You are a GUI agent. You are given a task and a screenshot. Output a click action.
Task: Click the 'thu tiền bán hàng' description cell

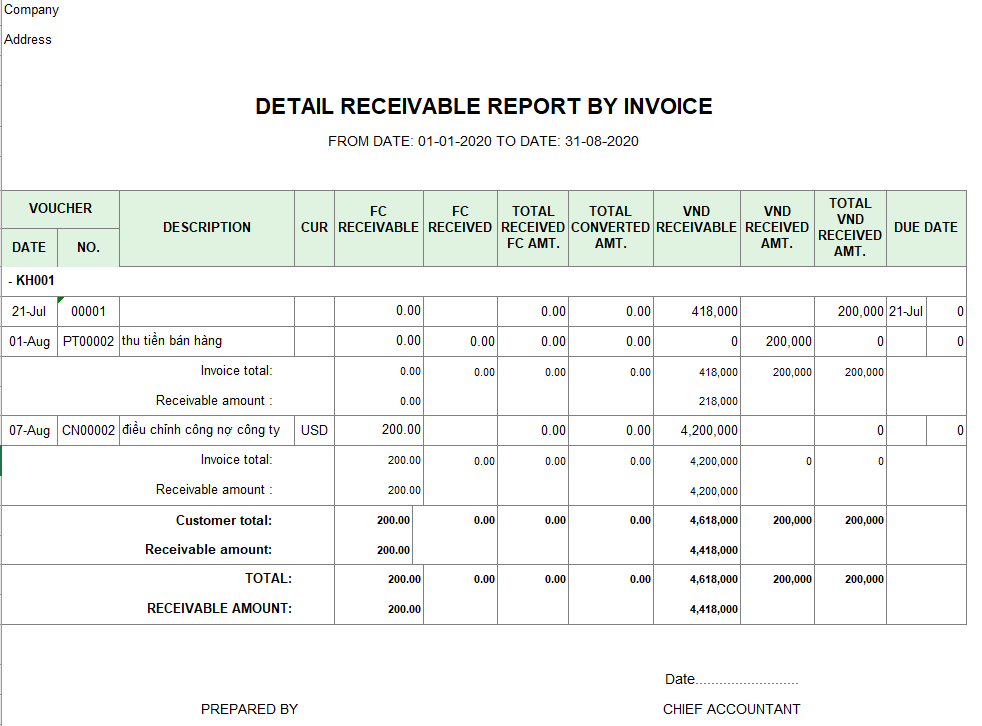click(172, 342)
